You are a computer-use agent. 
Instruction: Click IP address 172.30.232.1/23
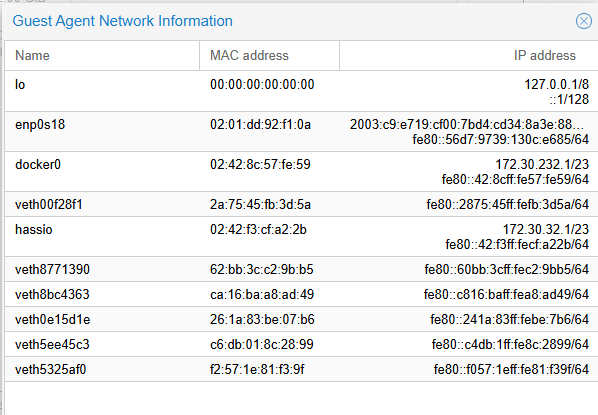pyautogui.click(x=542, y=164)
